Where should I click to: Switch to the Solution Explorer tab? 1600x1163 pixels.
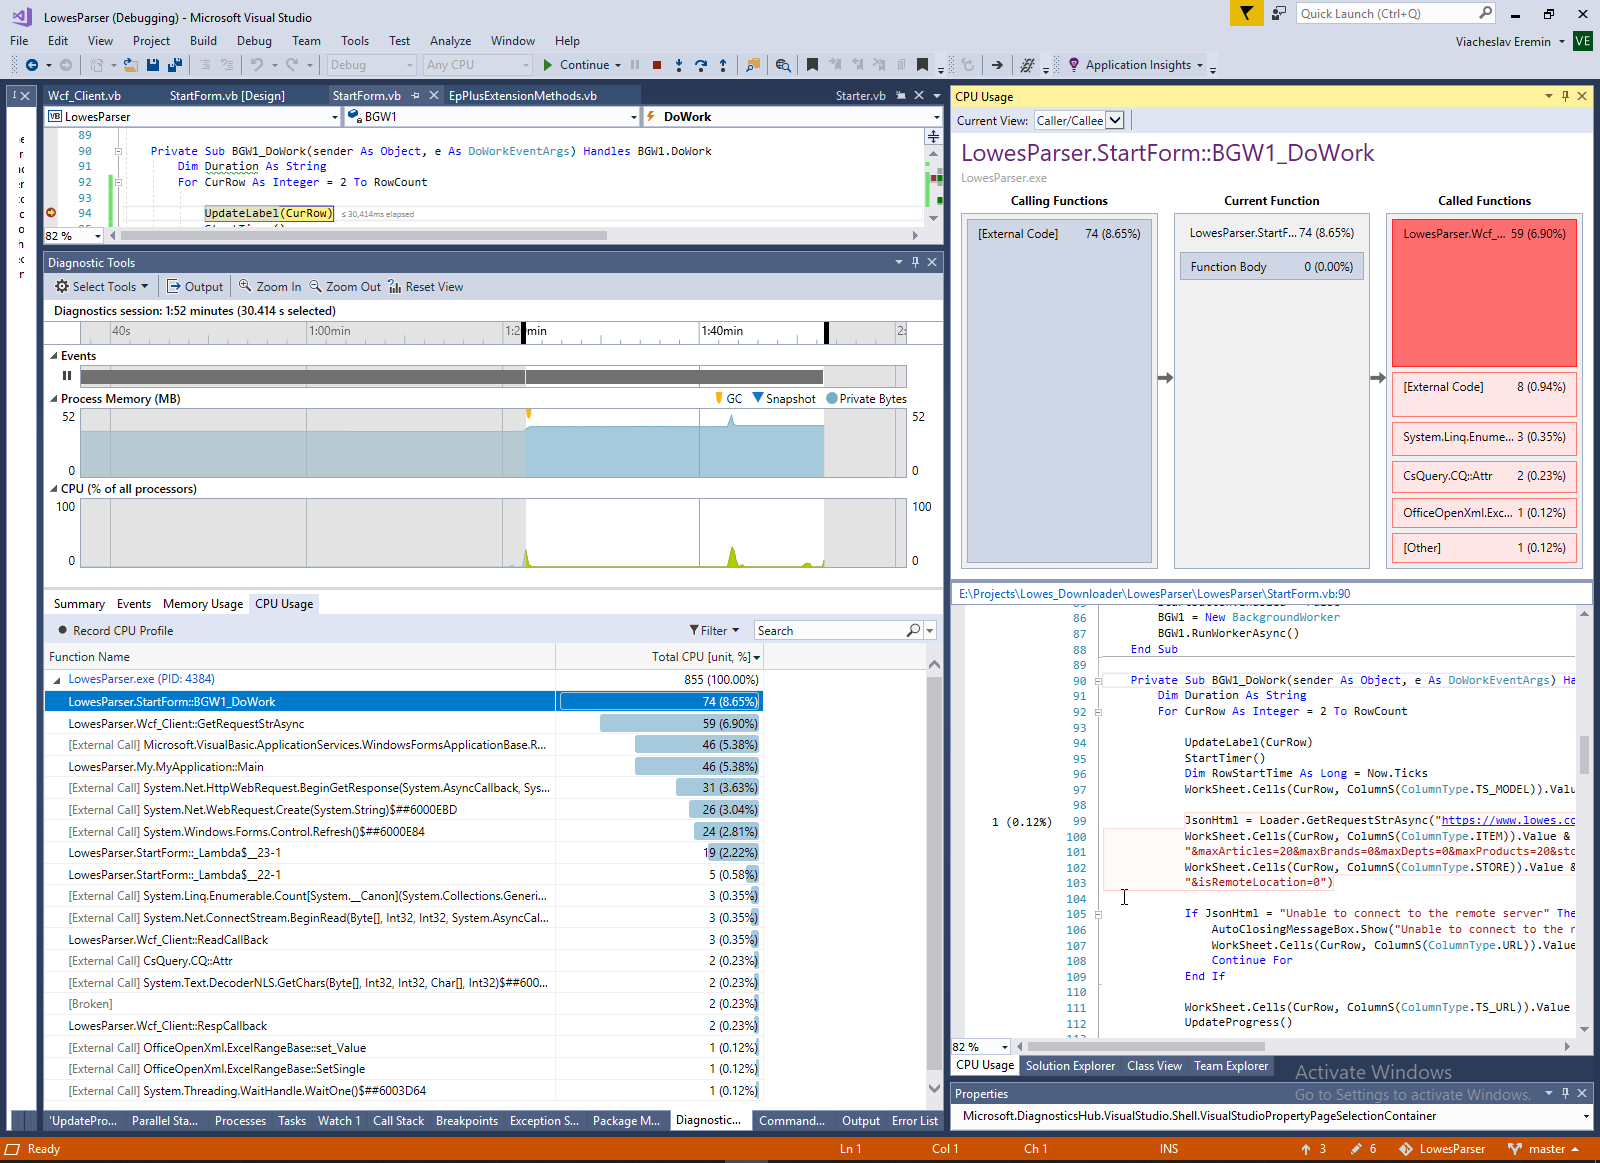click(1070, 1066)
